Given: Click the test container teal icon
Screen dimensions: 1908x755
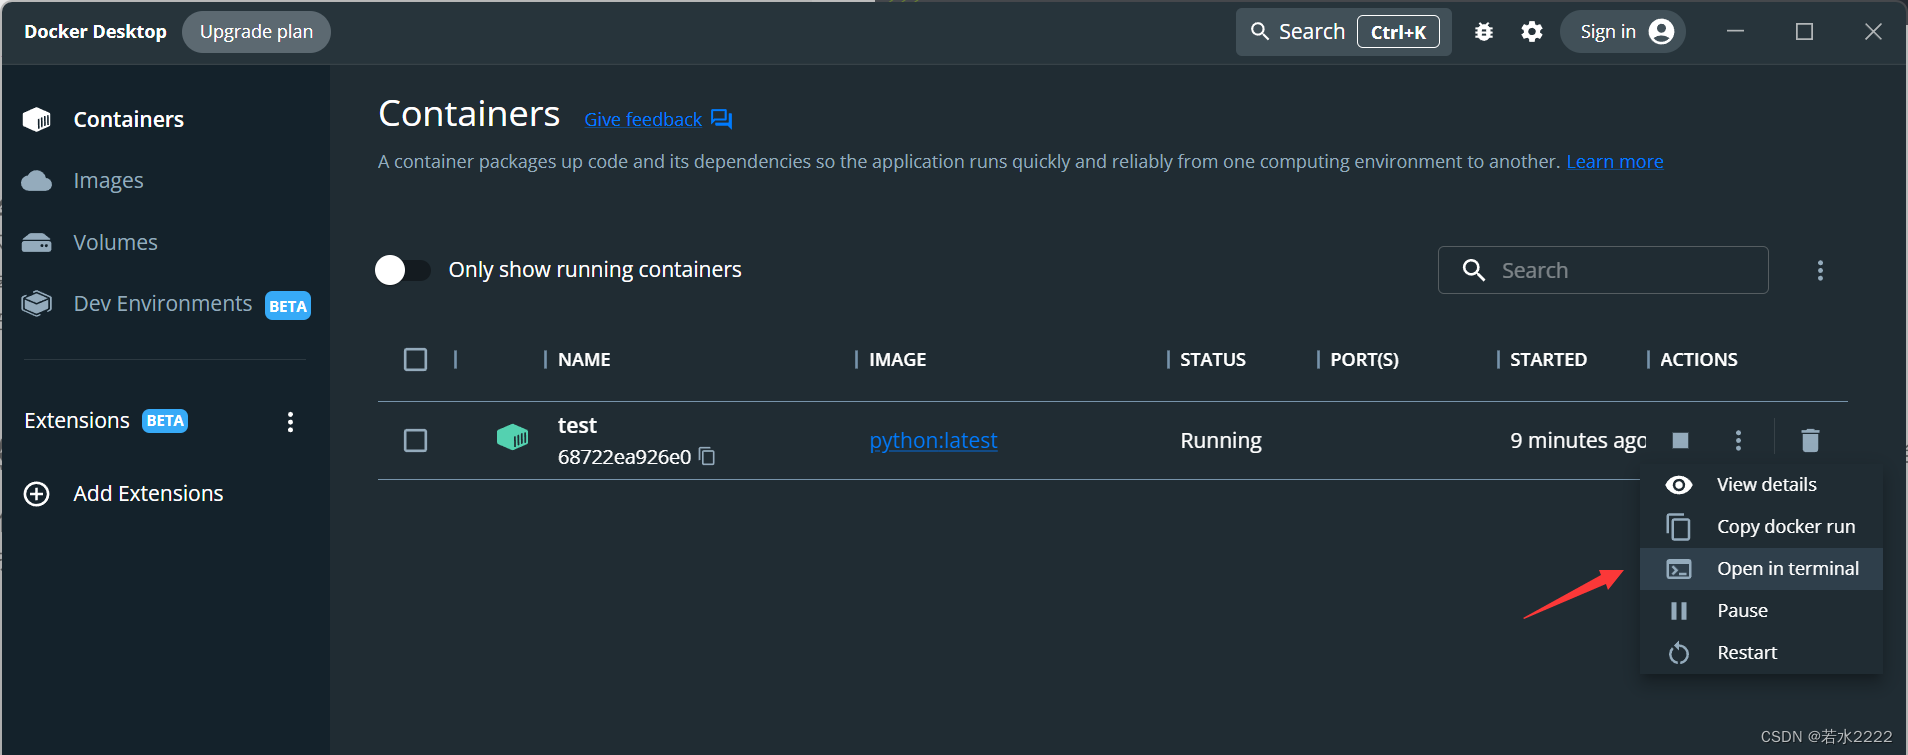Looking at the screenshot, I should (x=512, y=438).
